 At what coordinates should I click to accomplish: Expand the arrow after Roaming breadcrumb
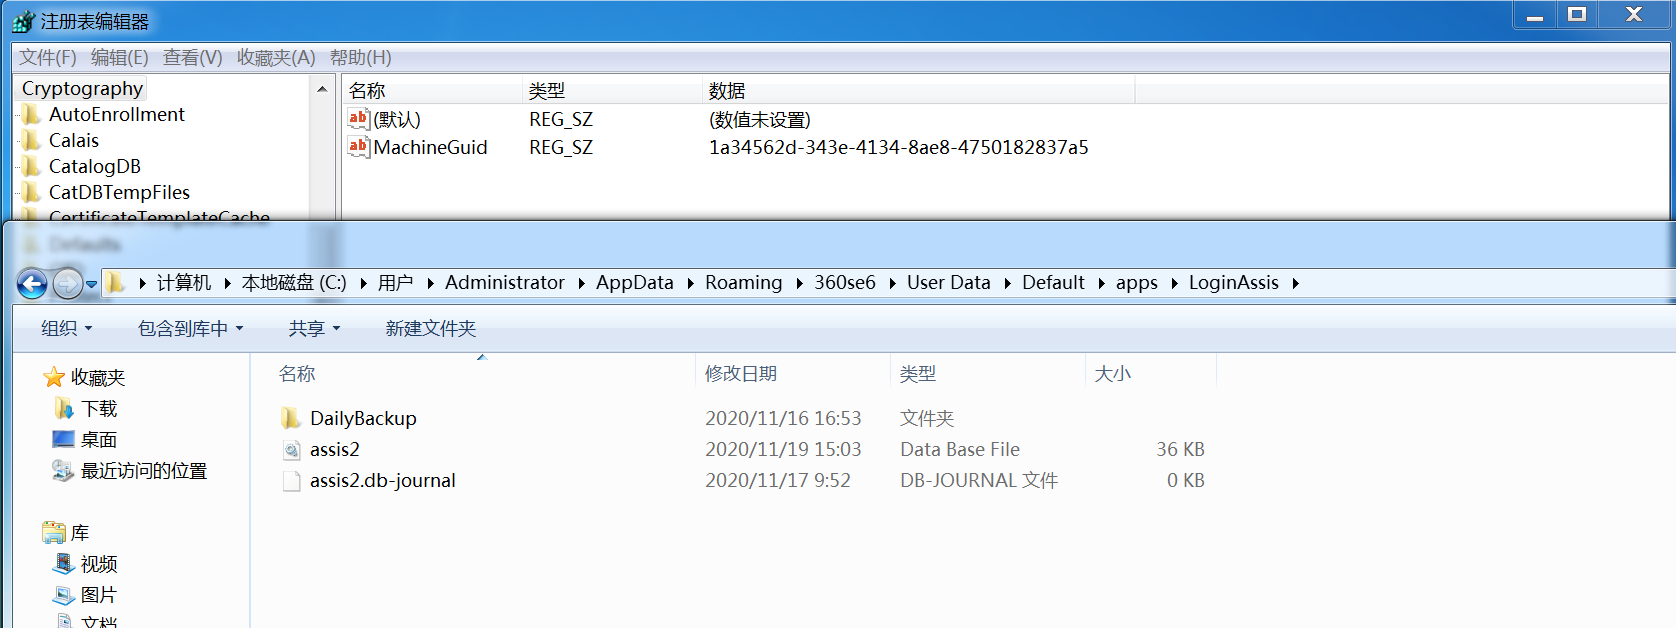[798, 283]
